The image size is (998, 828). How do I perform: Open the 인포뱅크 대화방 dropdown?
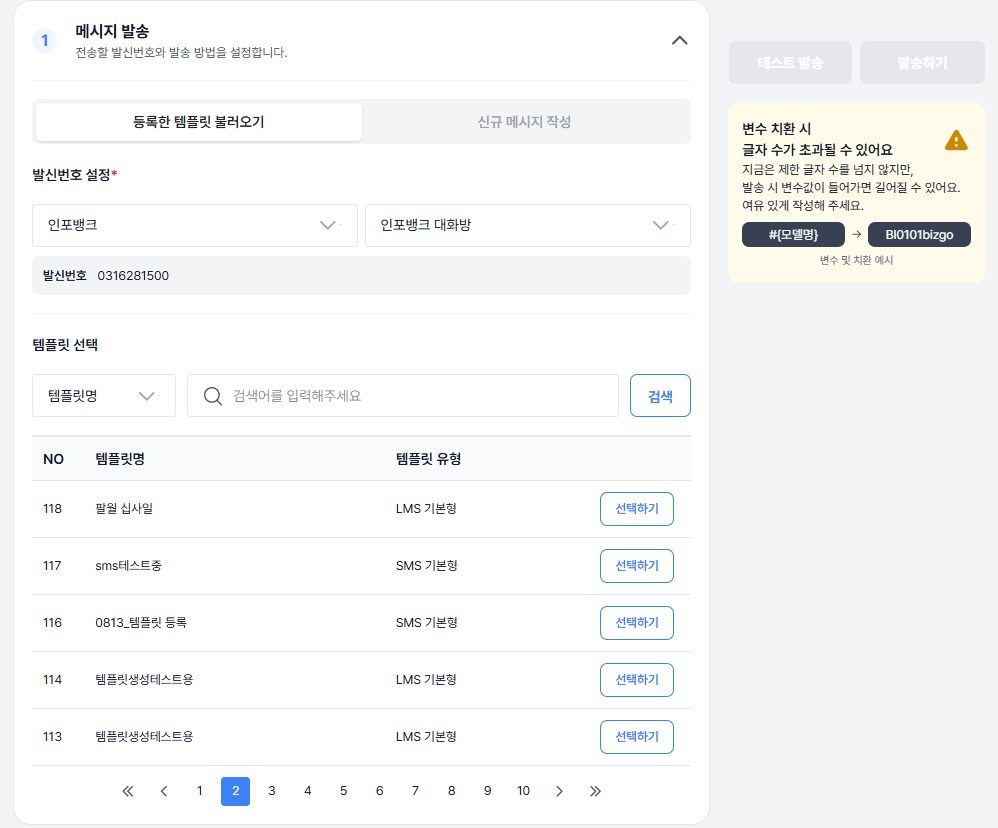coord(529,226)
